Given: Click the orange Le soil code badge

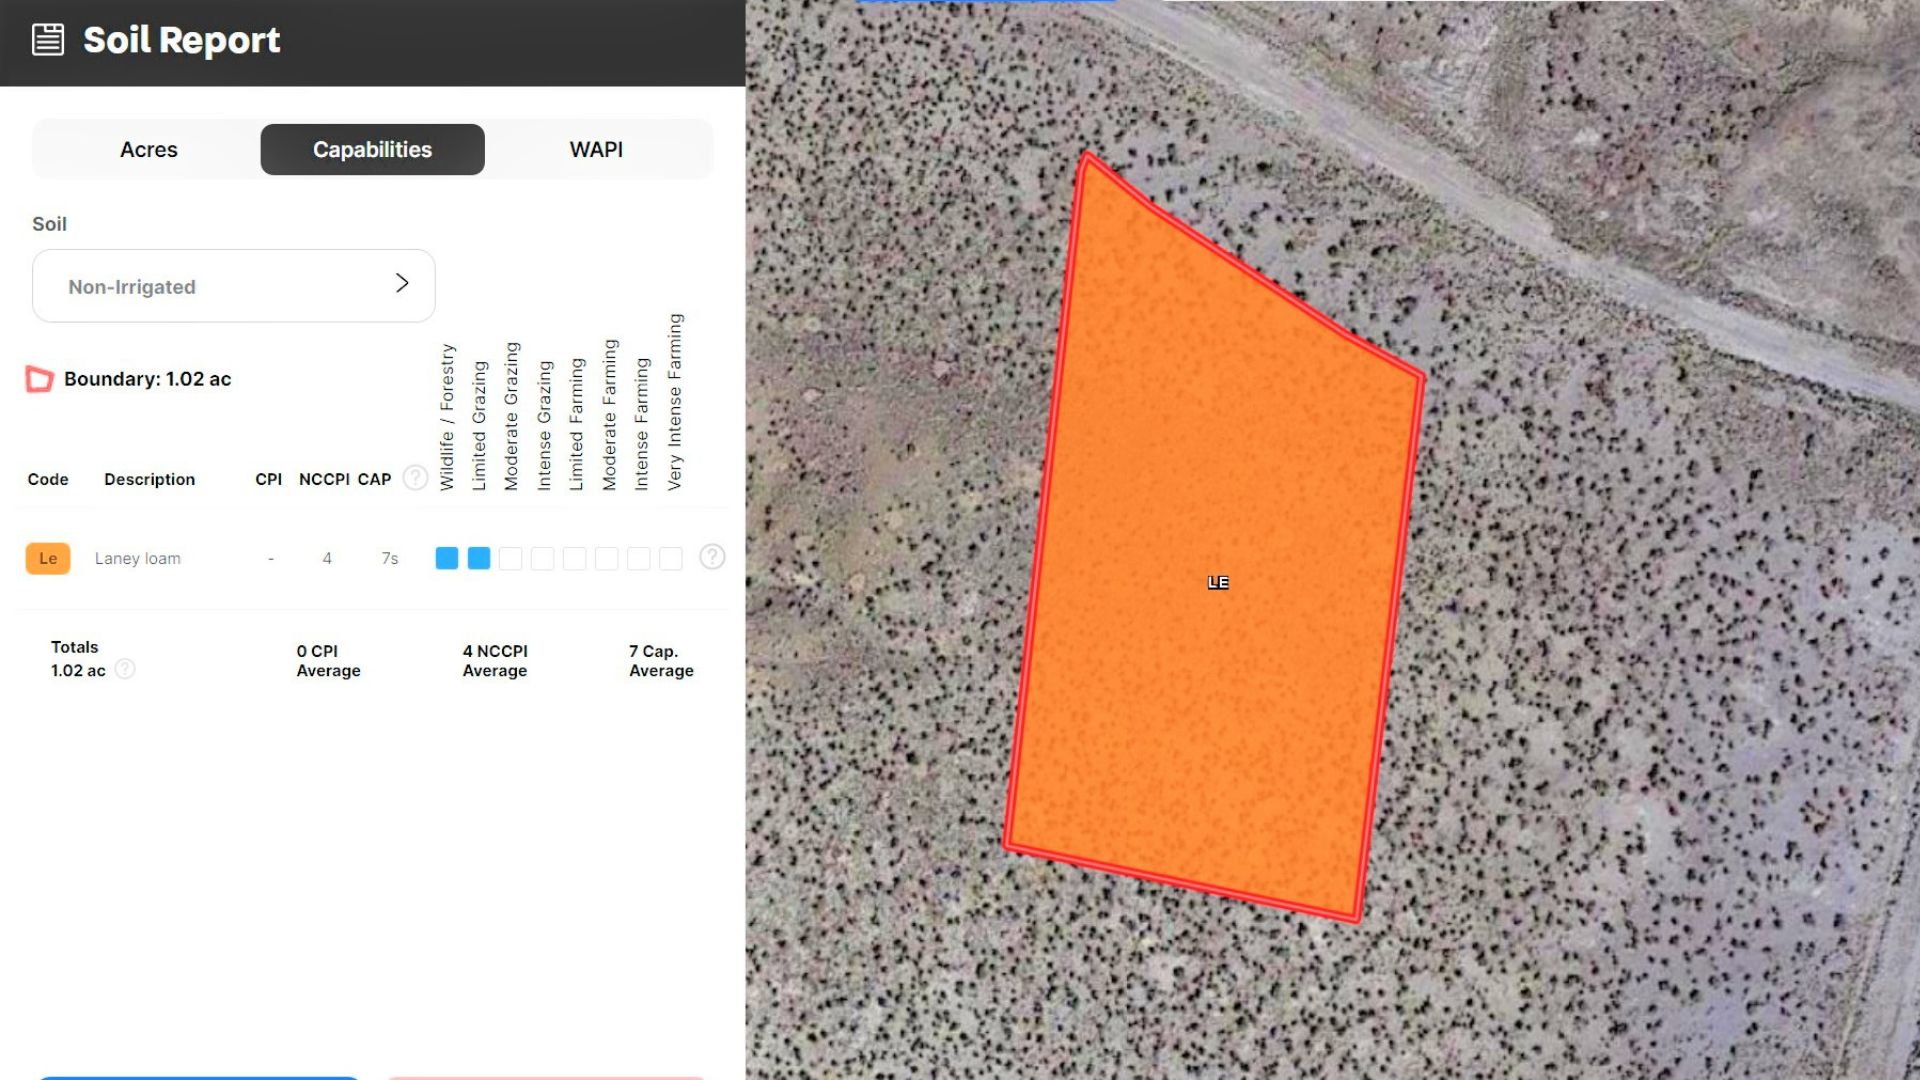Looking at the screenshot, I should (x=48, y=558).
